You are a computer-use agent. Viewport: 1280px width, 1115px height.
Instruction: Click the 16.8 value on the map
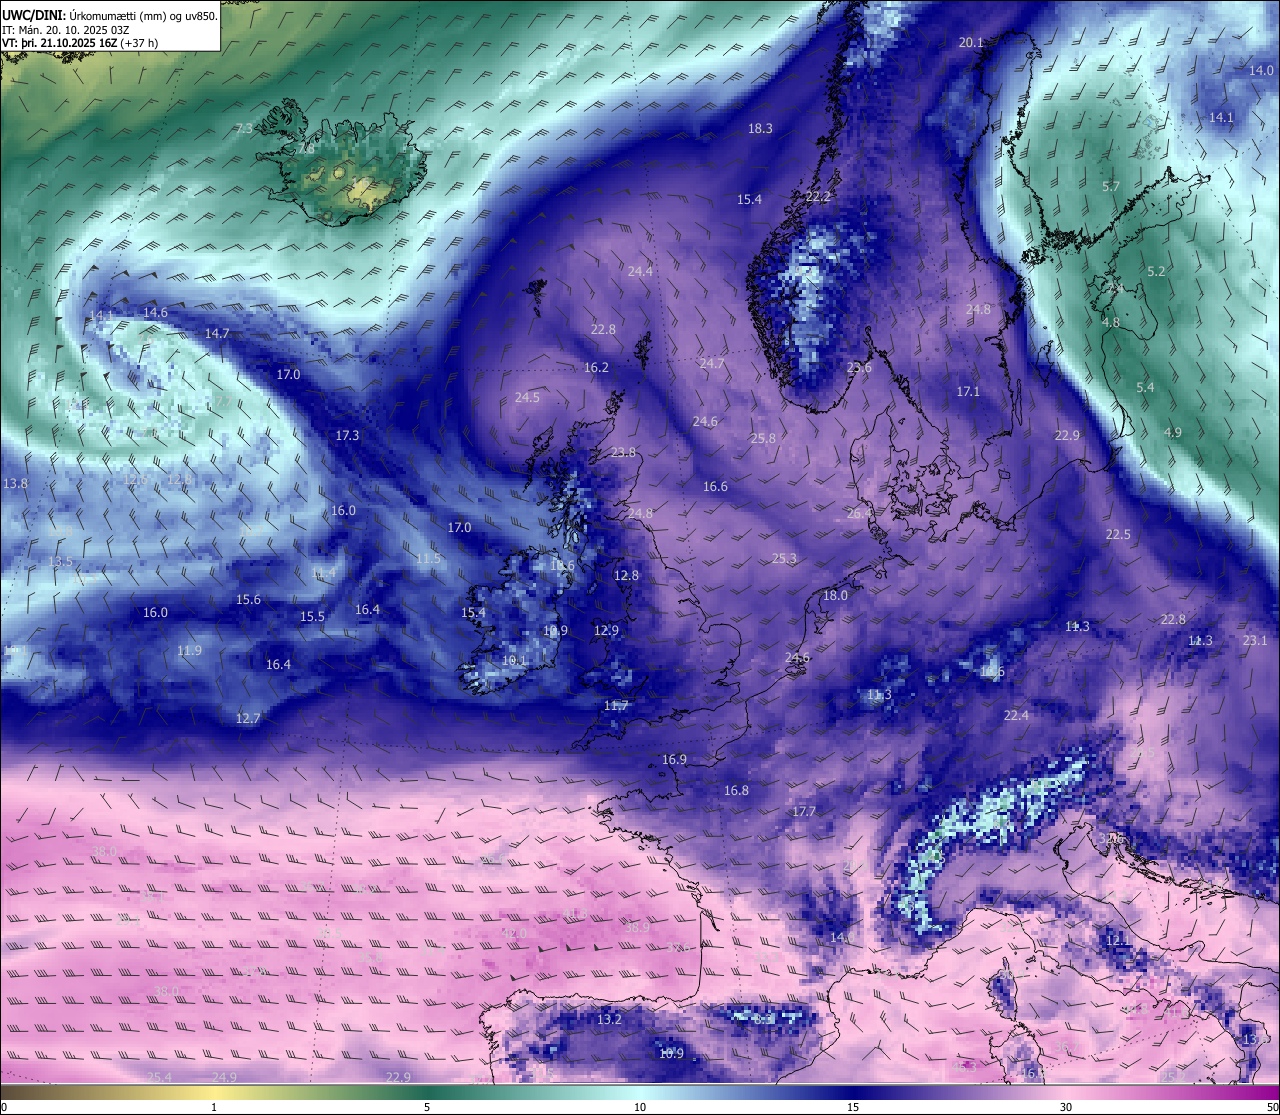point(736,790)
